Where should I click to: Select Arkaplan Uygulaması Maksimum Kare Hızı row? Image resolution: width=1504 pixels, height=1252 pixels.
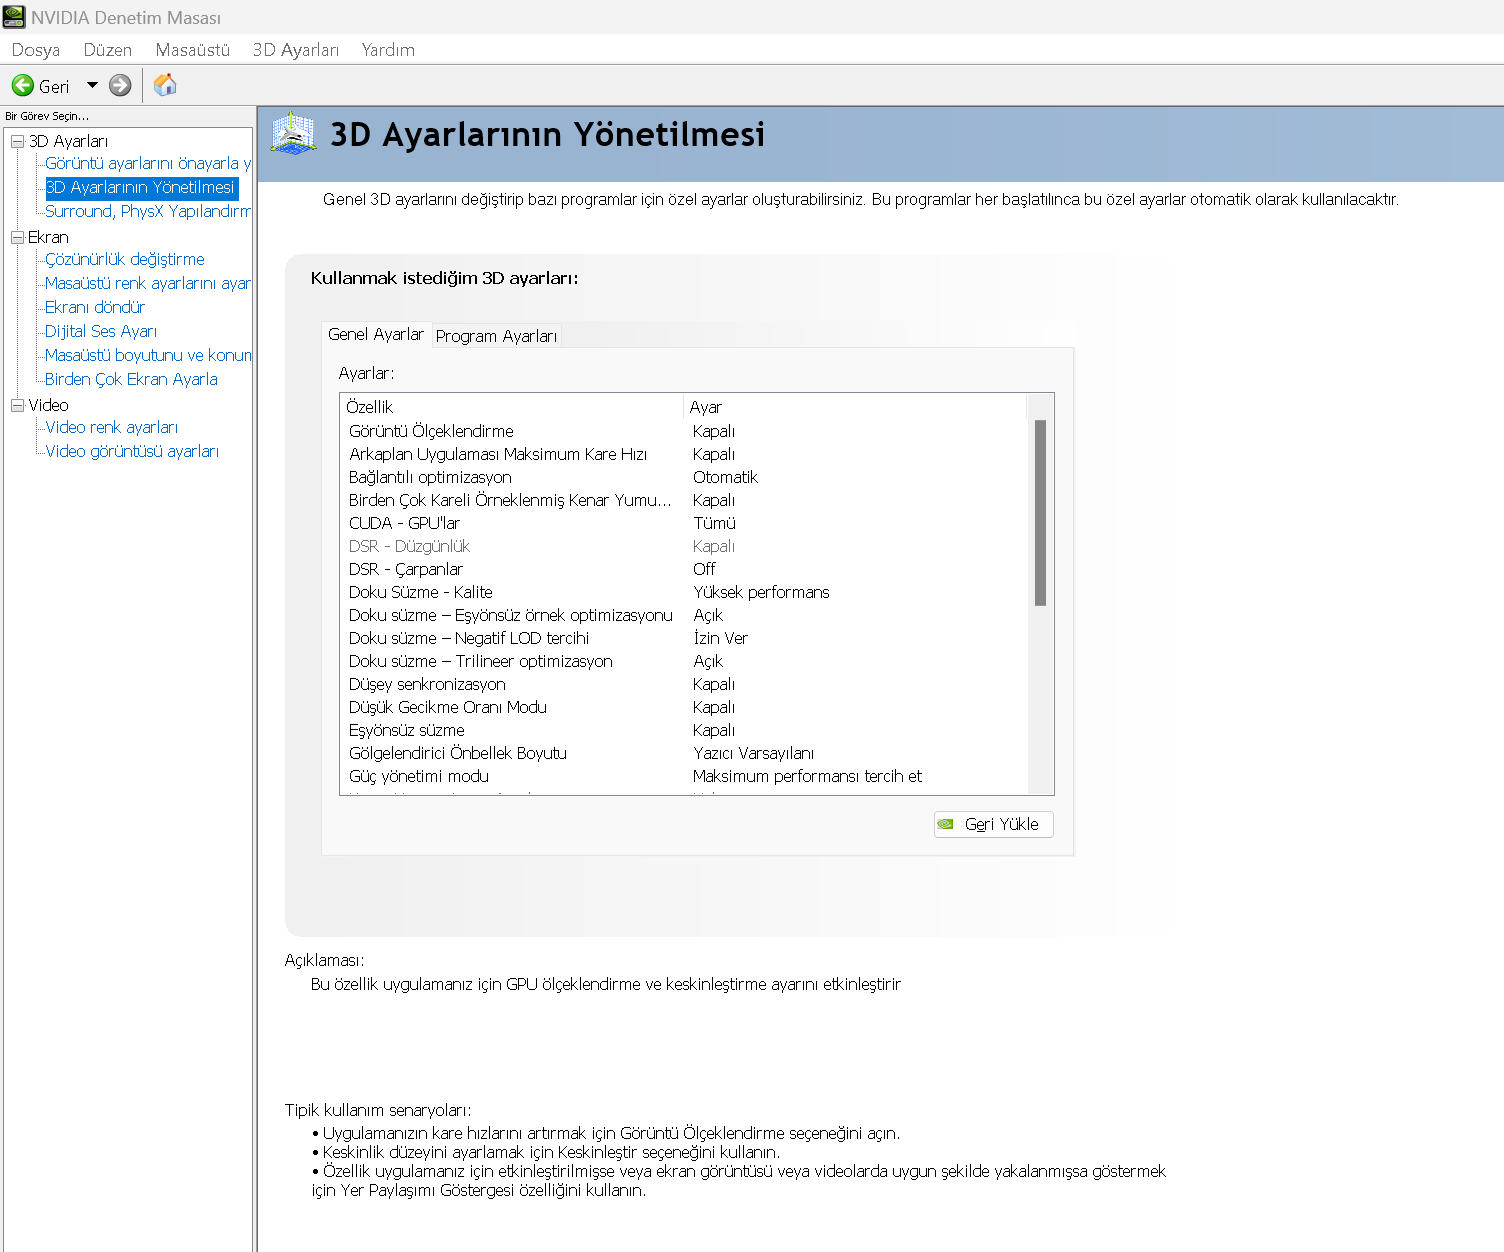[x=684, y=454]
